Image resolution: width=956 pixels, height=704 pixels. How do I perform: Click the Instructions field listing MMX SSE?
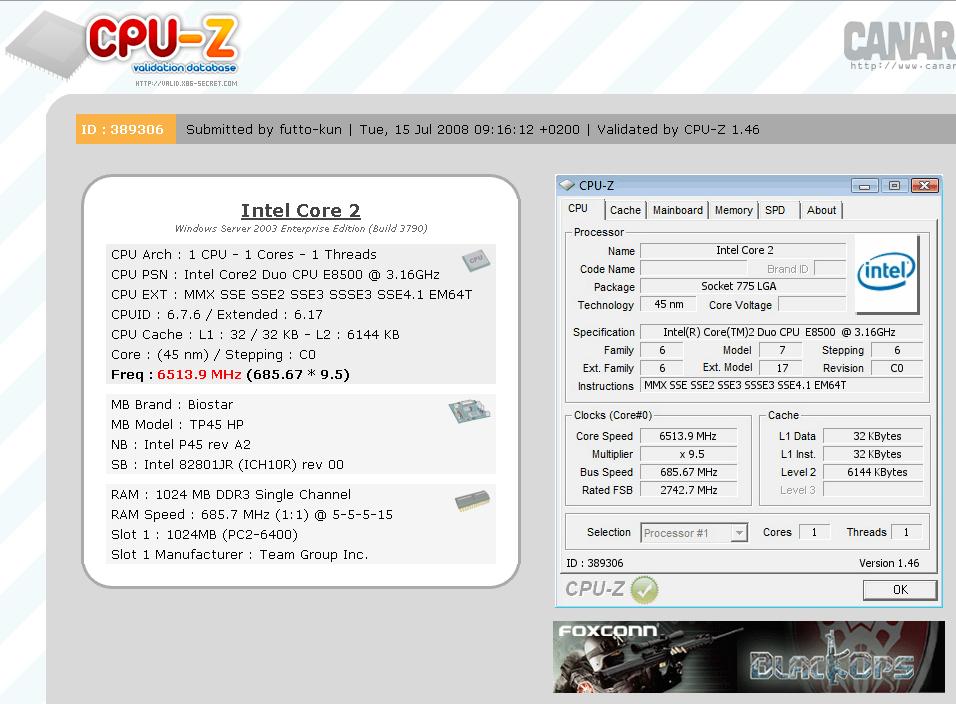[x=781, y=385]
